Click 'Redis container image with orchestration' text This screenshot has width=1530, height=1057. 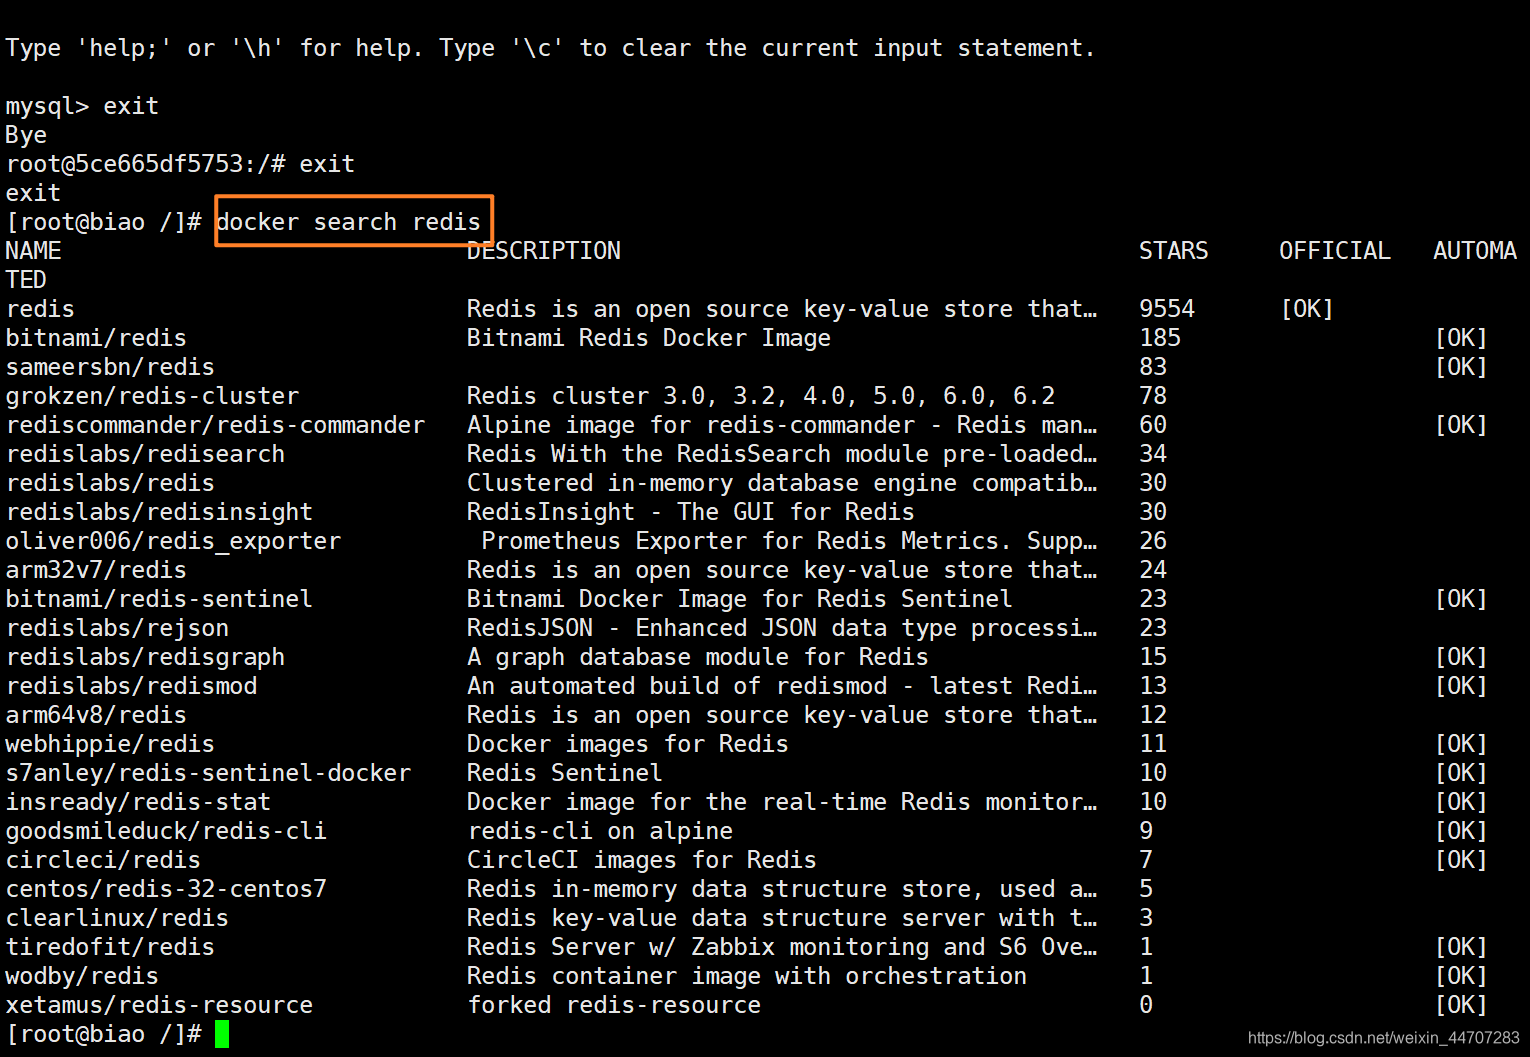click(x=746, y=976)
